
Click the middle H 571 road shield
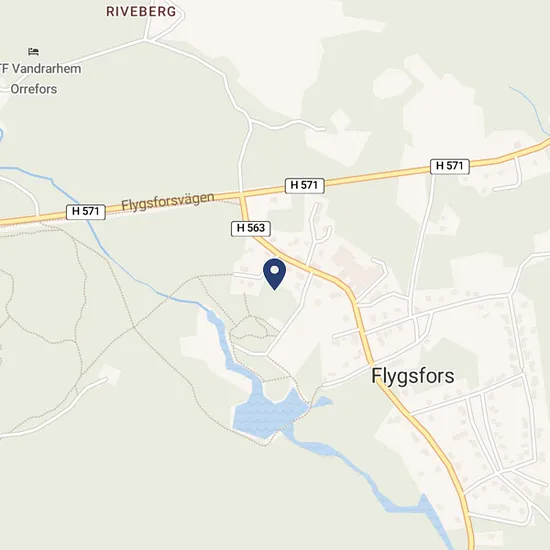[304, 186]
